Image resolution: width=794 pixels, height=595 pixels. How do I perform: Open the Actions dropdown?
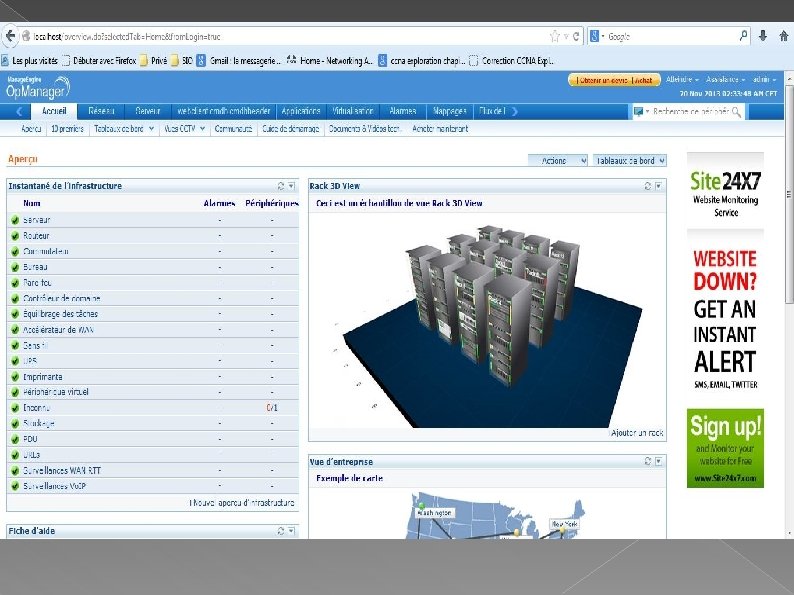(558, 161)
